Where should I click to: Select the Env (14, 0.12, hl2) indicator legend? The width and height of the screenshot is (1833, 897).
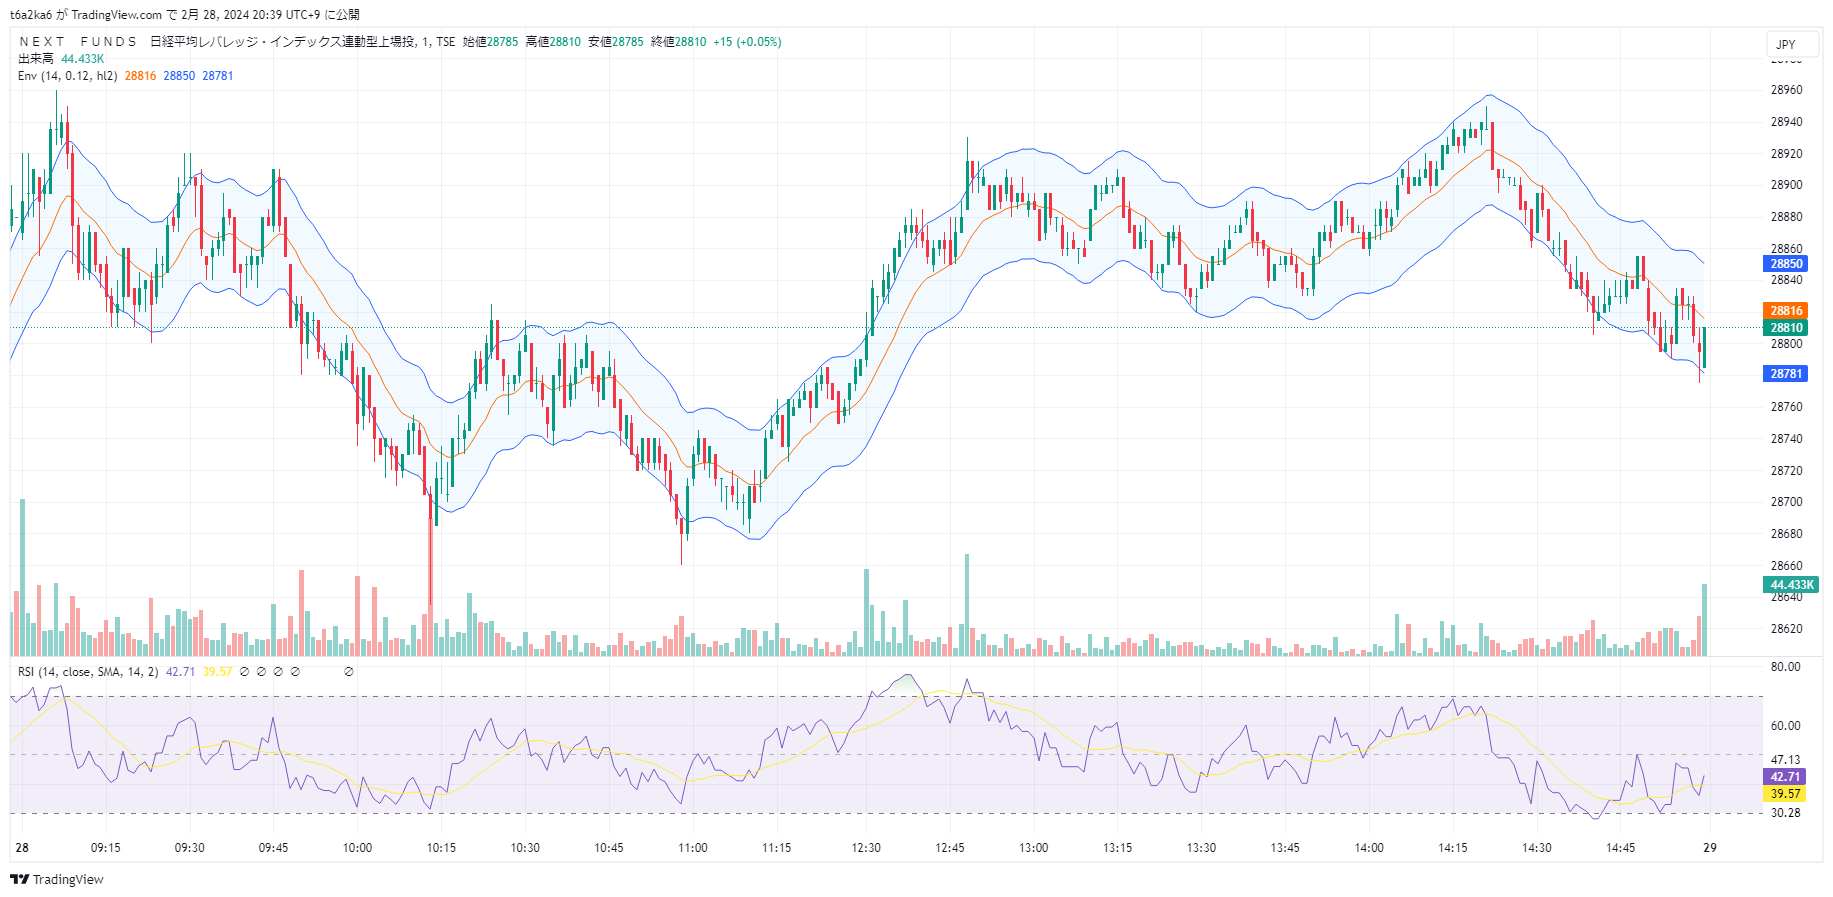click(x=67, y=76)
